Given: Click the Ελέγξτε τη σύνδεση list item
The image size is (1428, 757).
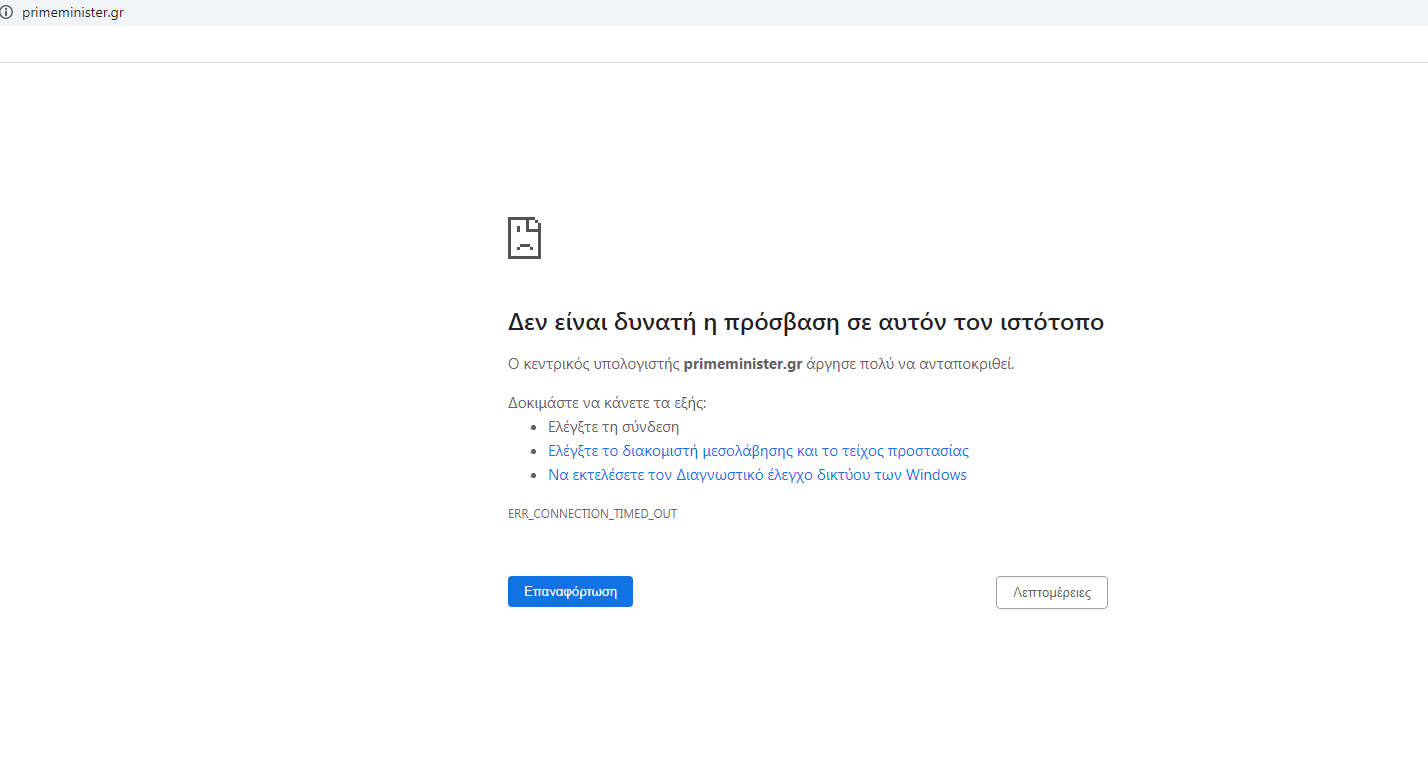Looking at the screenshot, I should (613, 427).
